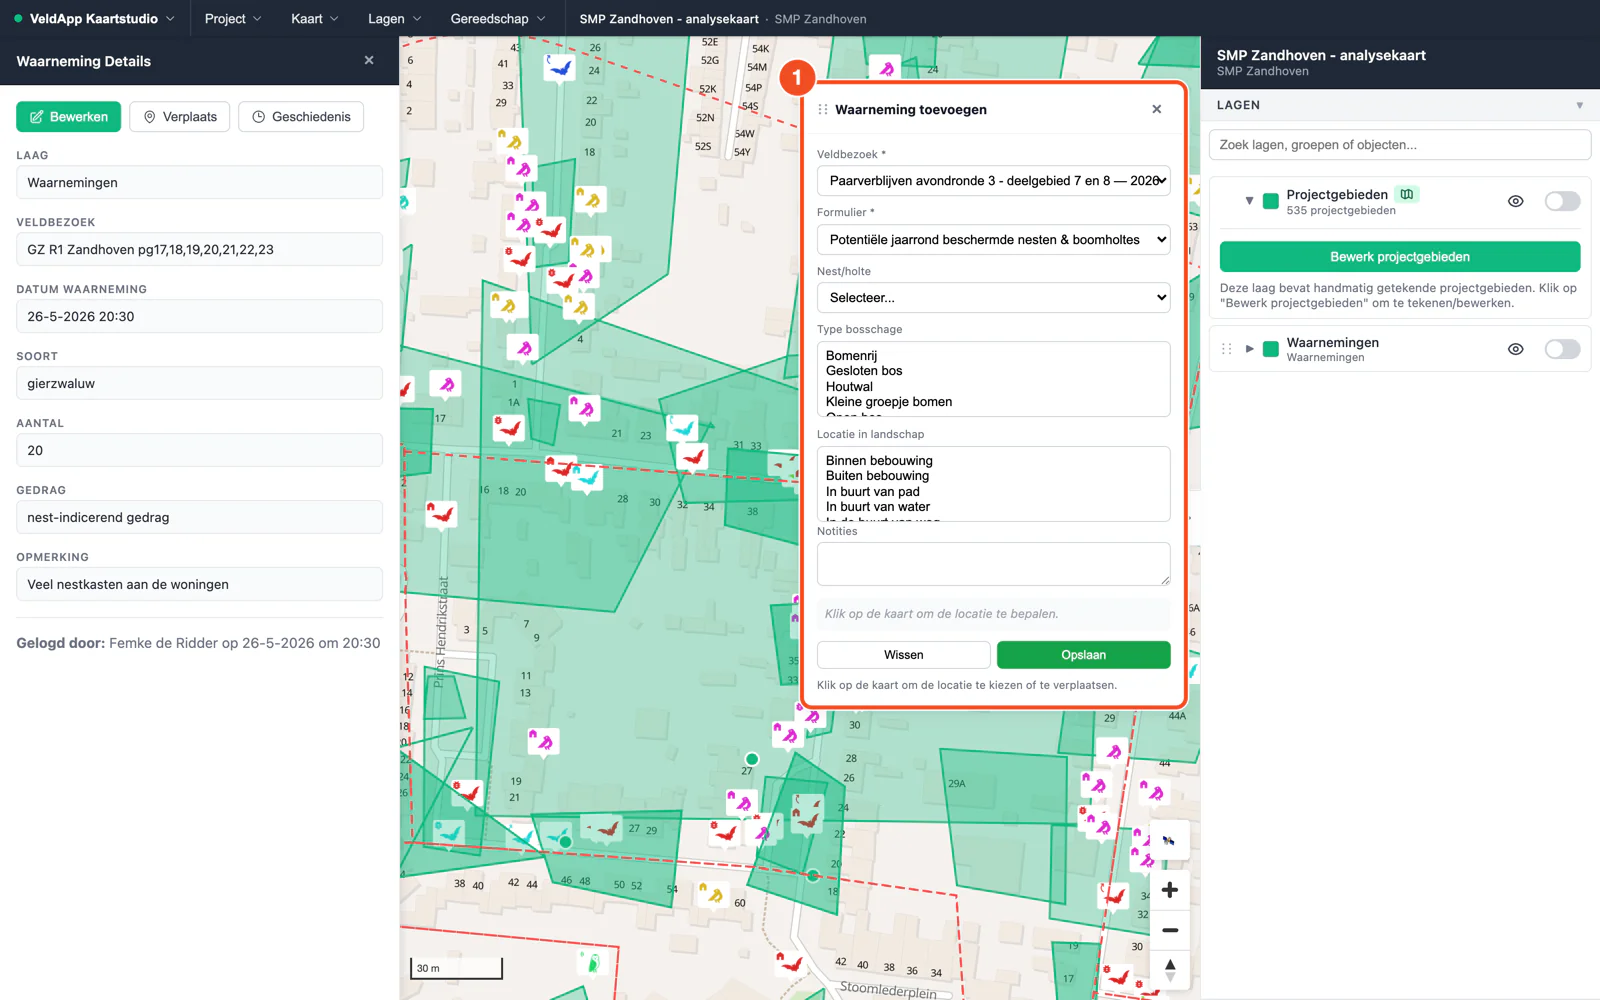
Task: Click the red bat marker near house 1A
Action: pyautogui.click(x=509, y=429)
